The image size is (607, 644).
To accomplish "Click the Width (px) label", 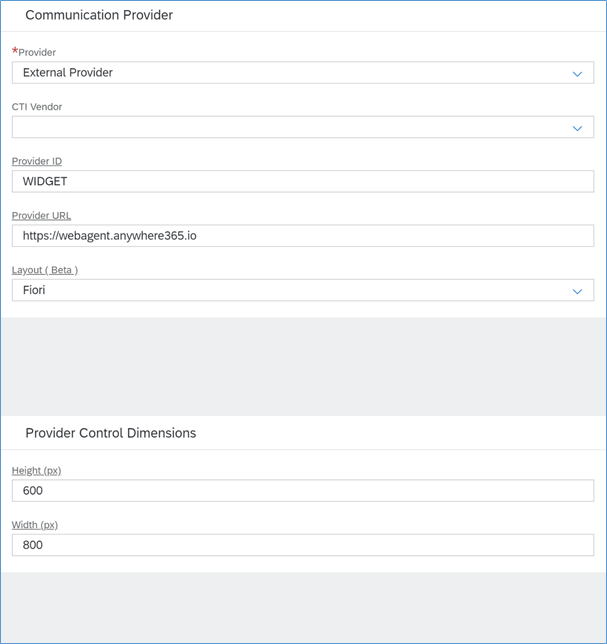I will tap(35, 525).
